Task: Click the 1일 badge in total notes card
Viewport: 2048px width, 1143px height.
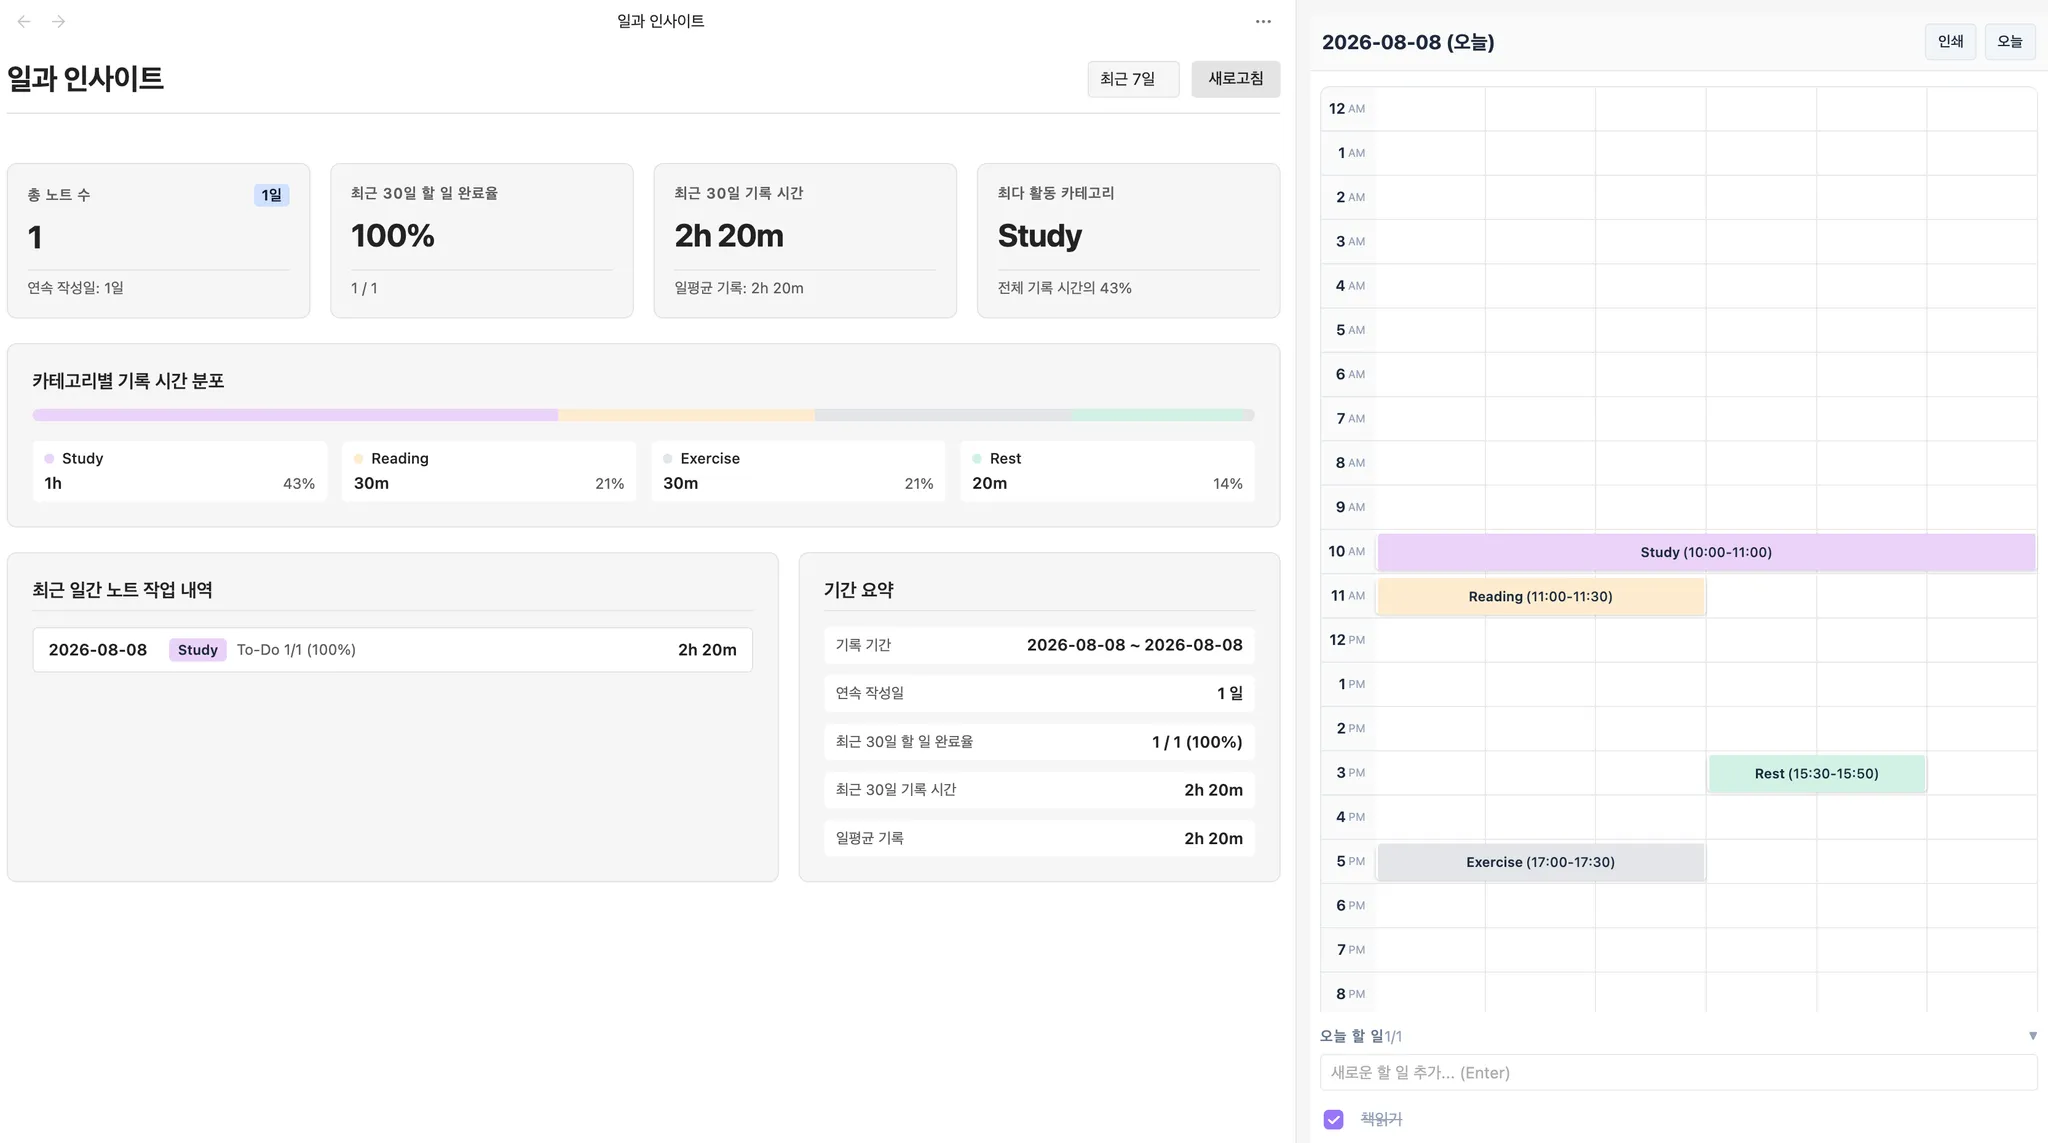Action: tap(271, 195)
